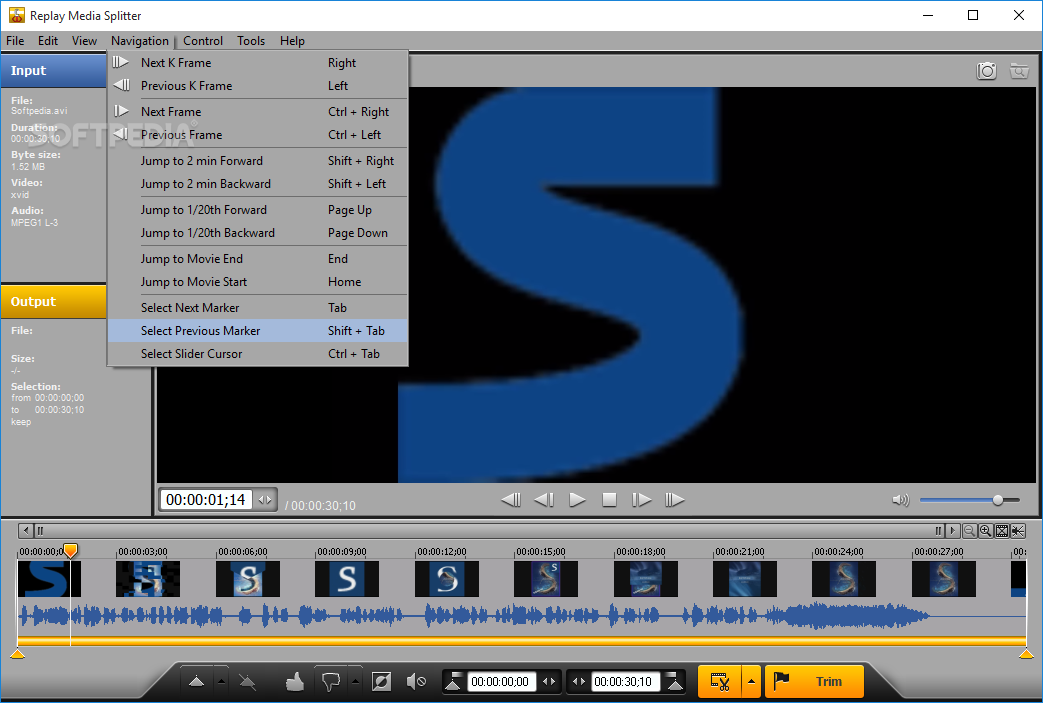Play the video

point(577,499)
